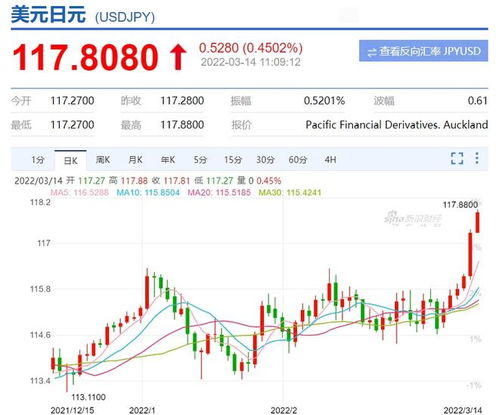
Task: Switch to the 周K weekly tab
Action: coord(103,160)
